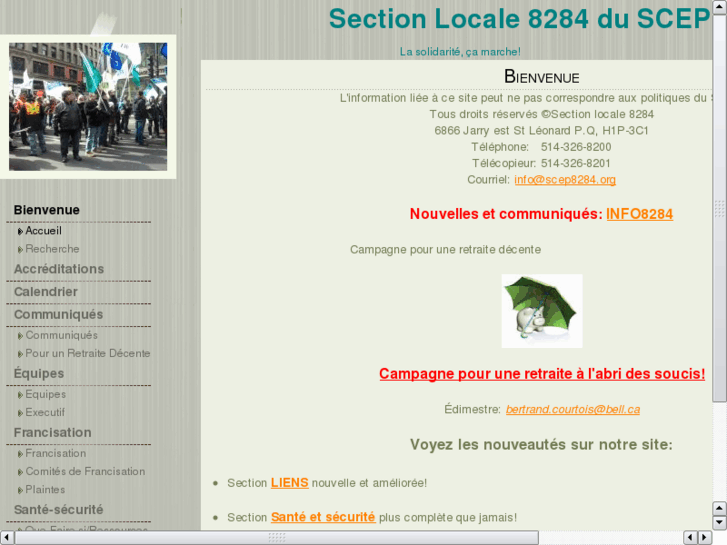Click the fax number 514-326-8201
Viewport: 727px width, 545px height.
pos(575,163)
